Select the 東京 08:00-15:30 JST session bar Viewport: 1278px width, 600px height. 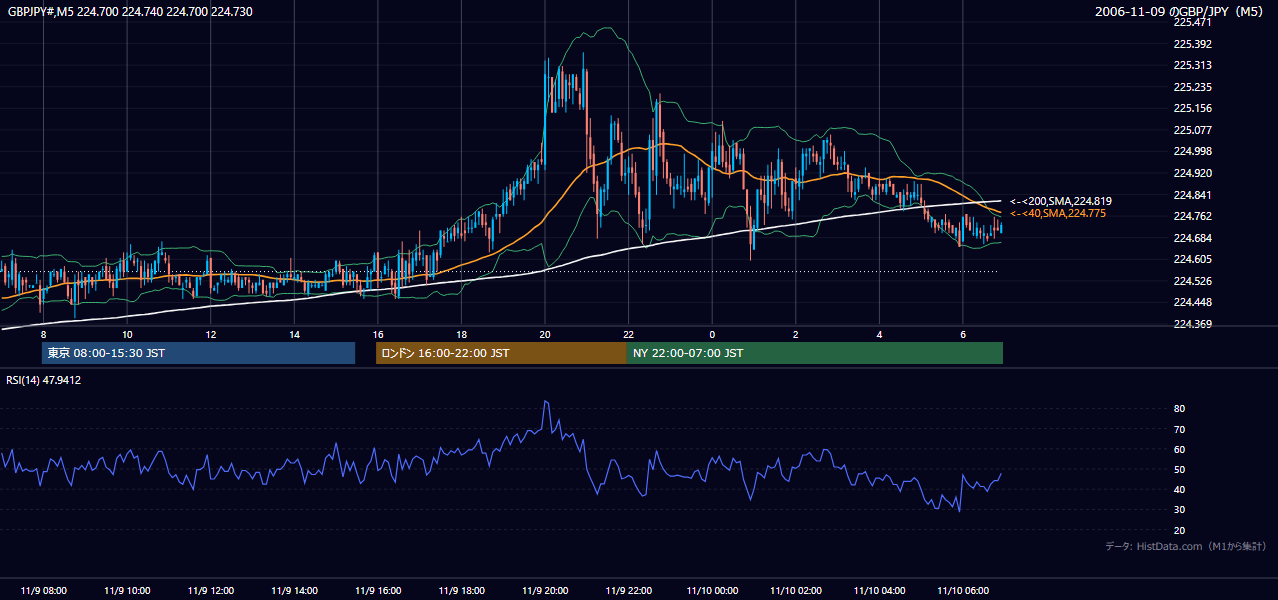[198, 353]
